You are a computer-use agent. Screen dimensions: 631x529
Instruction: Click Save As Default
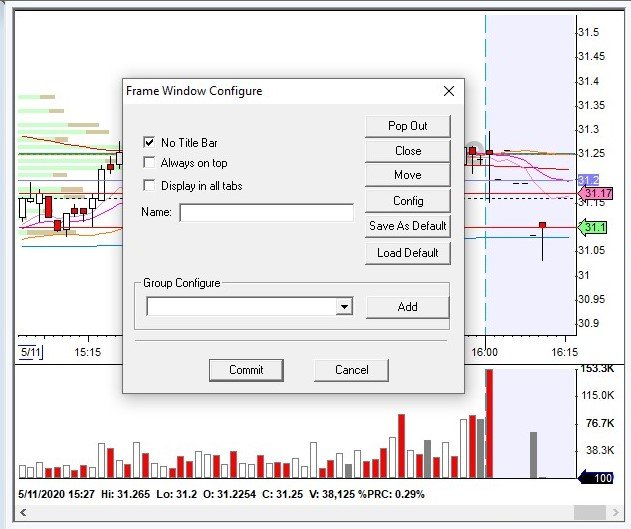point(407,226)
